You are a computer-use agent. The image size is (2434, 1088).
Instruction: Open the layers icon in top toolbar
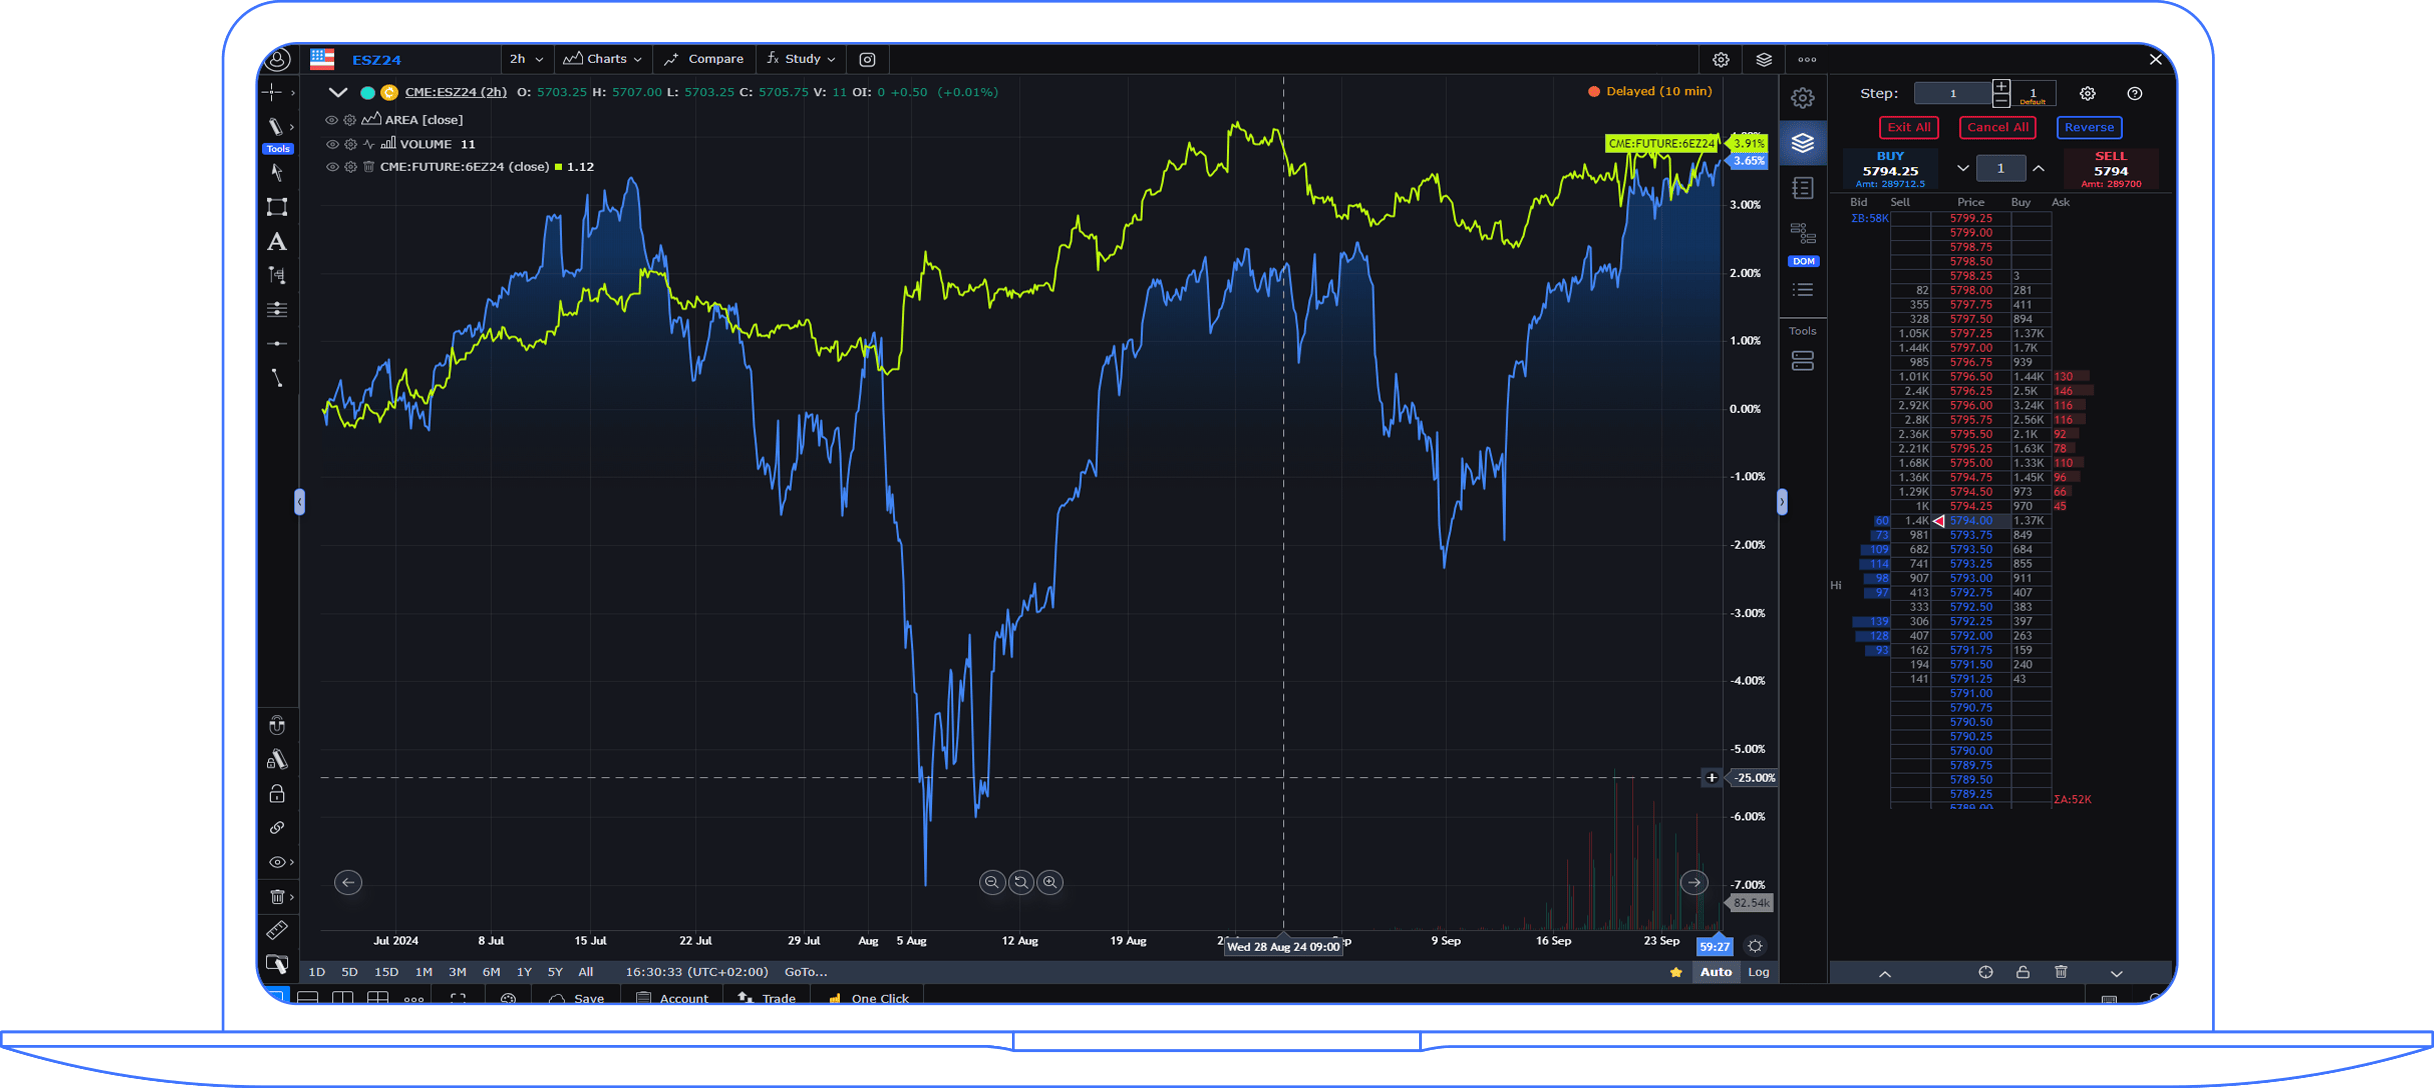click(1764, 59)
